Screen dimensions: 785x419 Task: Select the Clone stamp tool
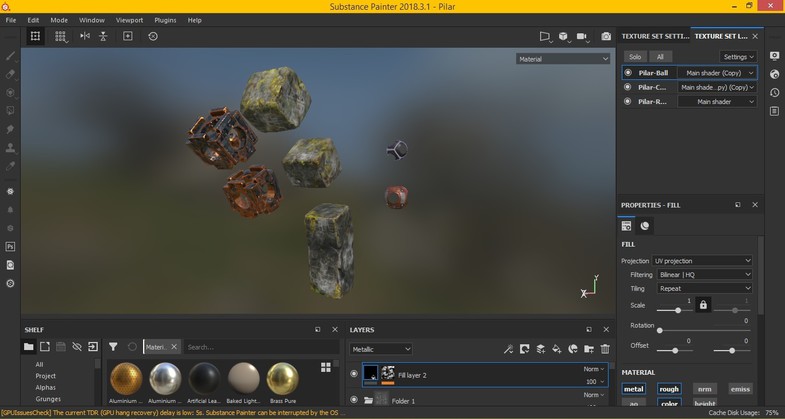(x=10, y=148)
